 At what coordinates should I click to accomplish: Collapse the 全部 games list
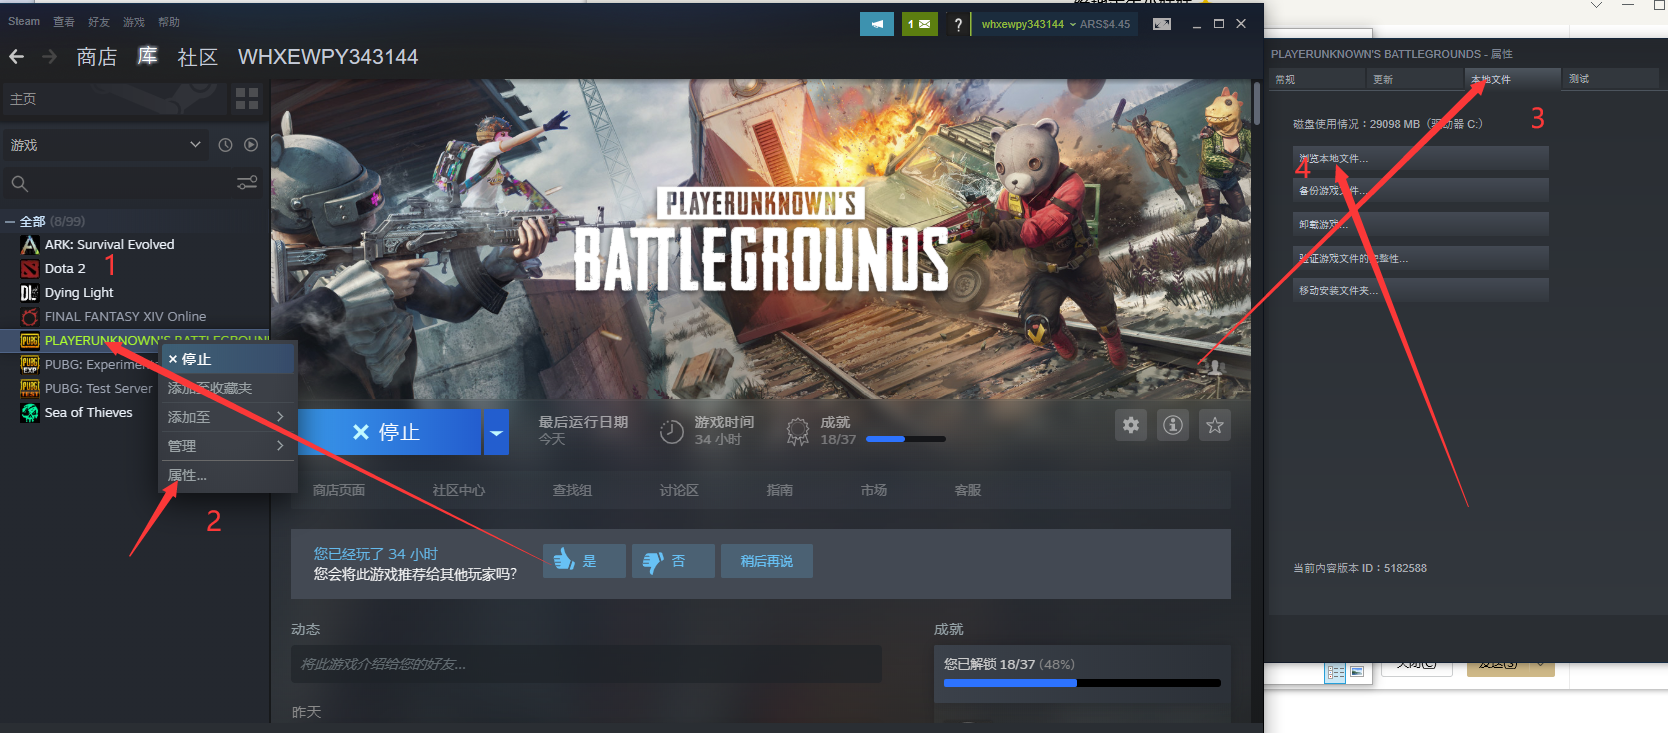pyautogui.click(x=10, y=222)
